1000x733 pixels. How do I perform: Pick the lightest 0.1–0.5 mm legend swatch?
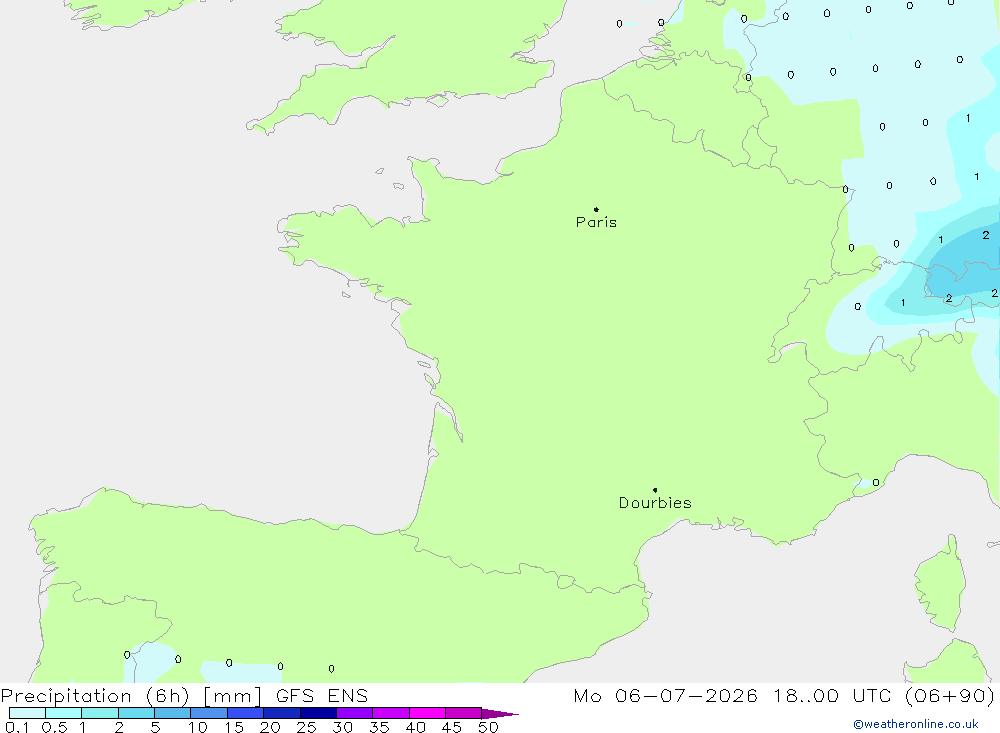pyautogui.click(x=27, y=713)
